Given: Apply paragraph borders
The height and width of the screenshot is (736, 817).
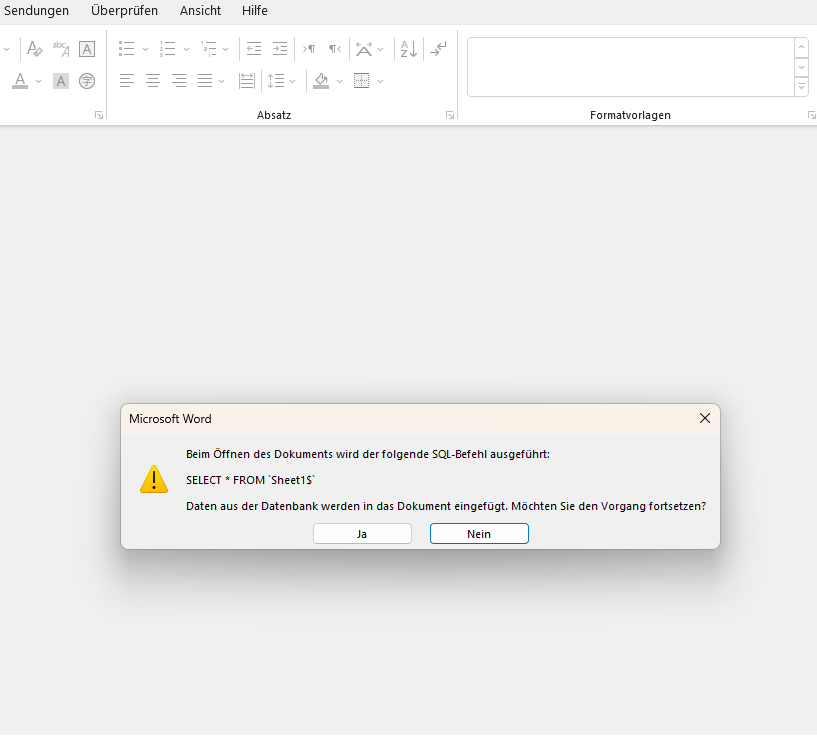Looking at the screenshot, I should pos(362,81).
